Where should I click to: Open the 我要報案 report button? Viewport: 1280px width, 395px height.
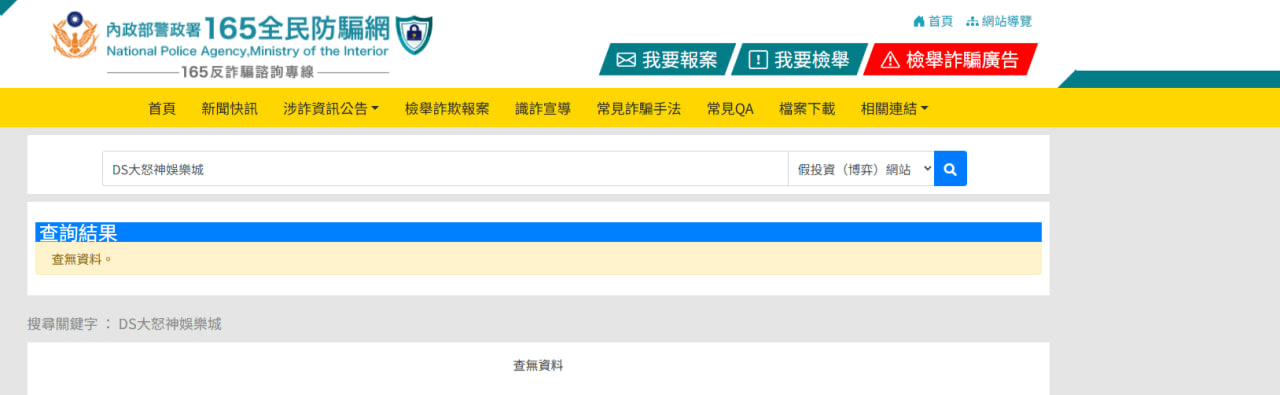[667, 60]
